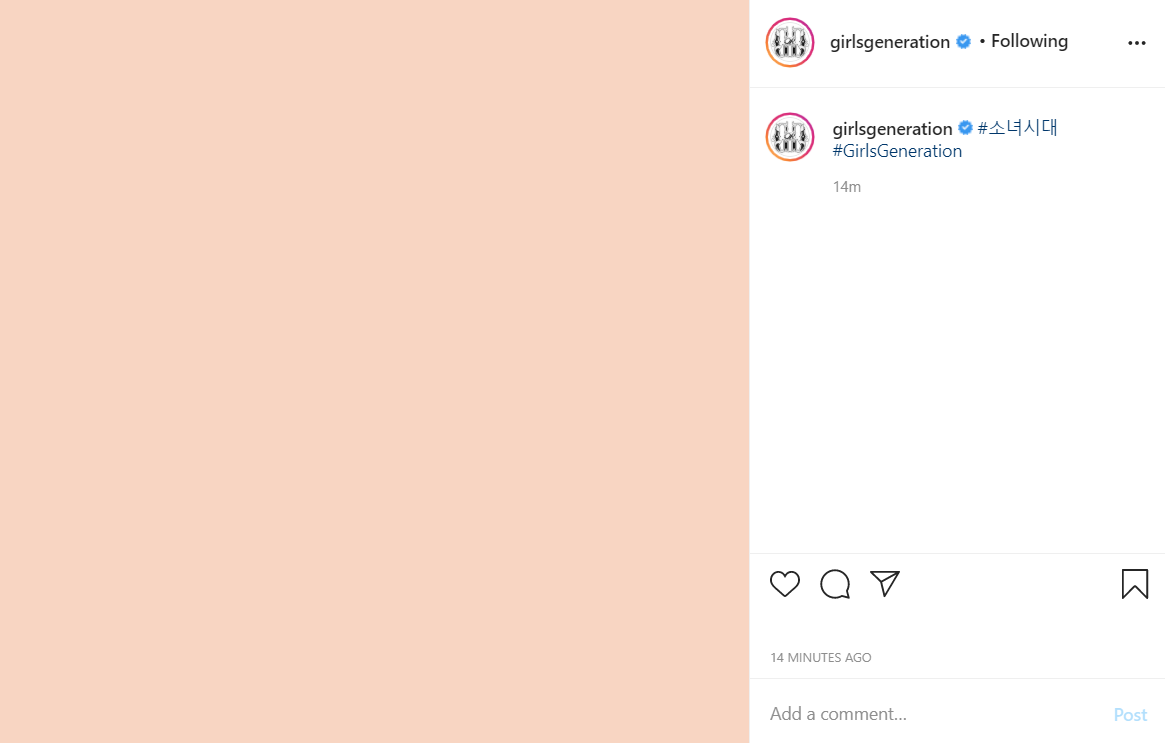This screenshot has height=743, width=1165.
Task: Open the #GirlsGeneration hashtag link
Action: pos(897,151)
